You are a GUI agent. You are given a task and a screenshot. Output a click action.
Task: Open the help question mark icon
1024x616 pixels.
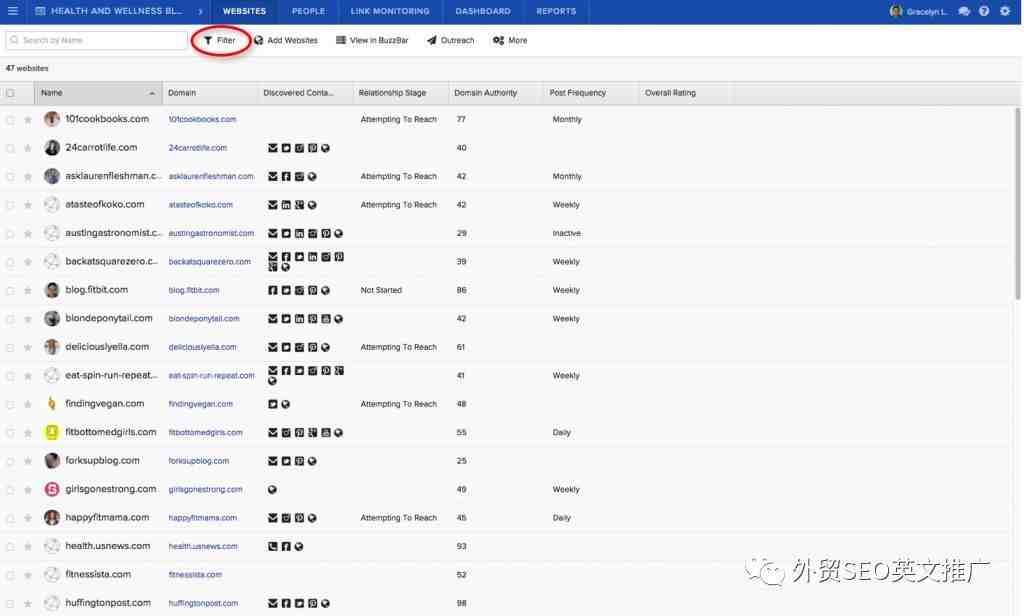[984, 11]
